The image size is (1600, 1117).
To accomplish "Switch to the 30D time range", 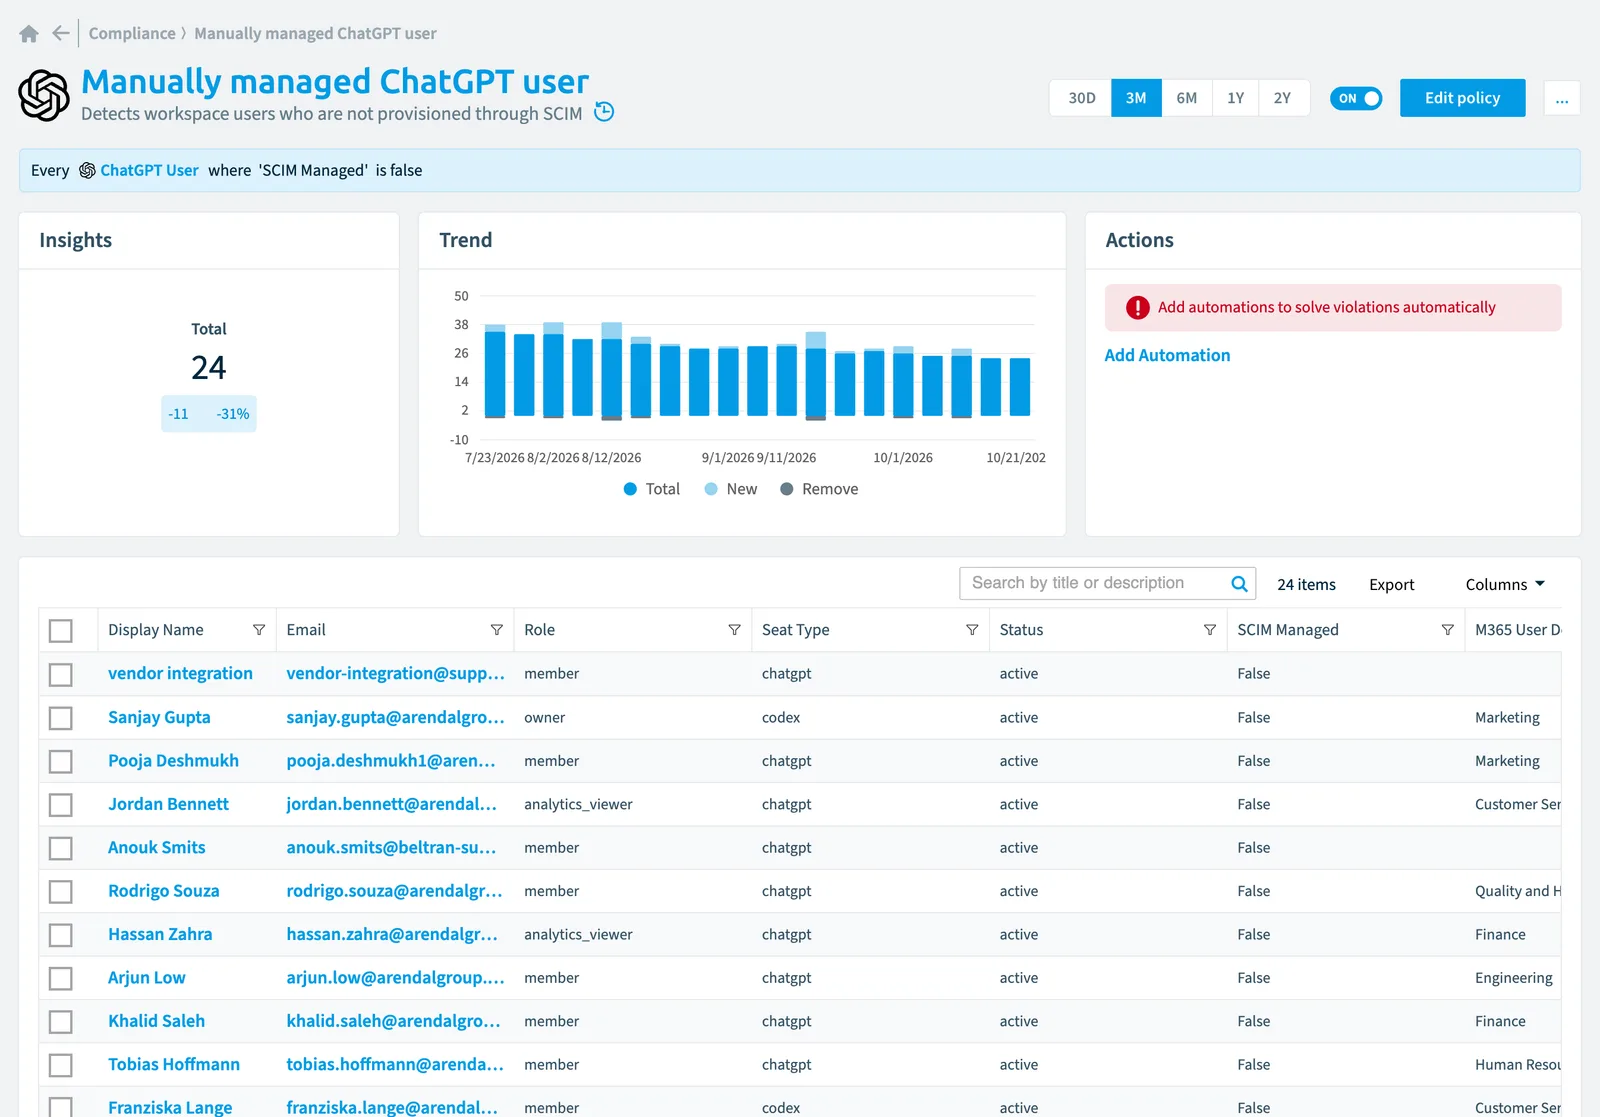I will [x=1081, y=98].
